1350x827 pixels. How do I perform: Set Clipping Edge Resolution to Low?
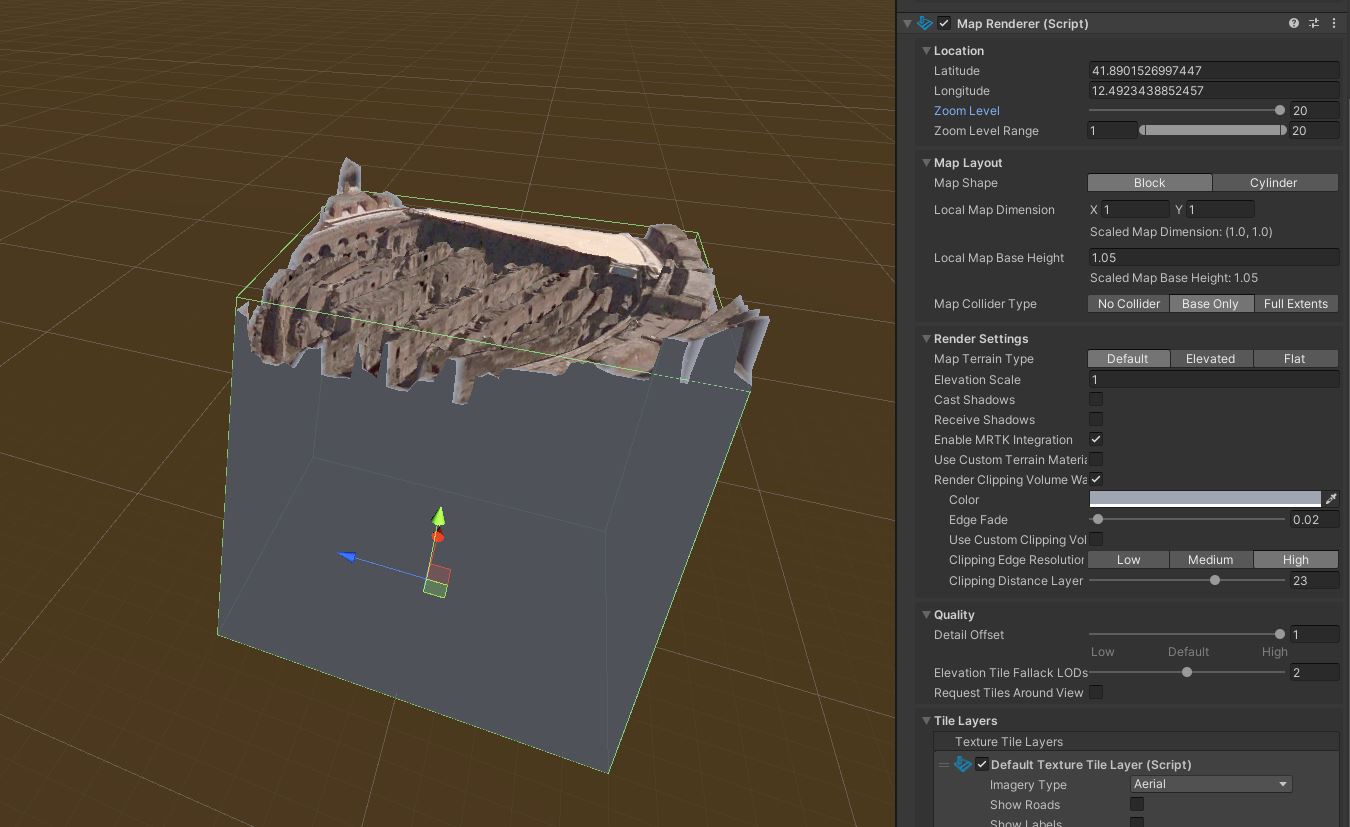coord(1128,559)
